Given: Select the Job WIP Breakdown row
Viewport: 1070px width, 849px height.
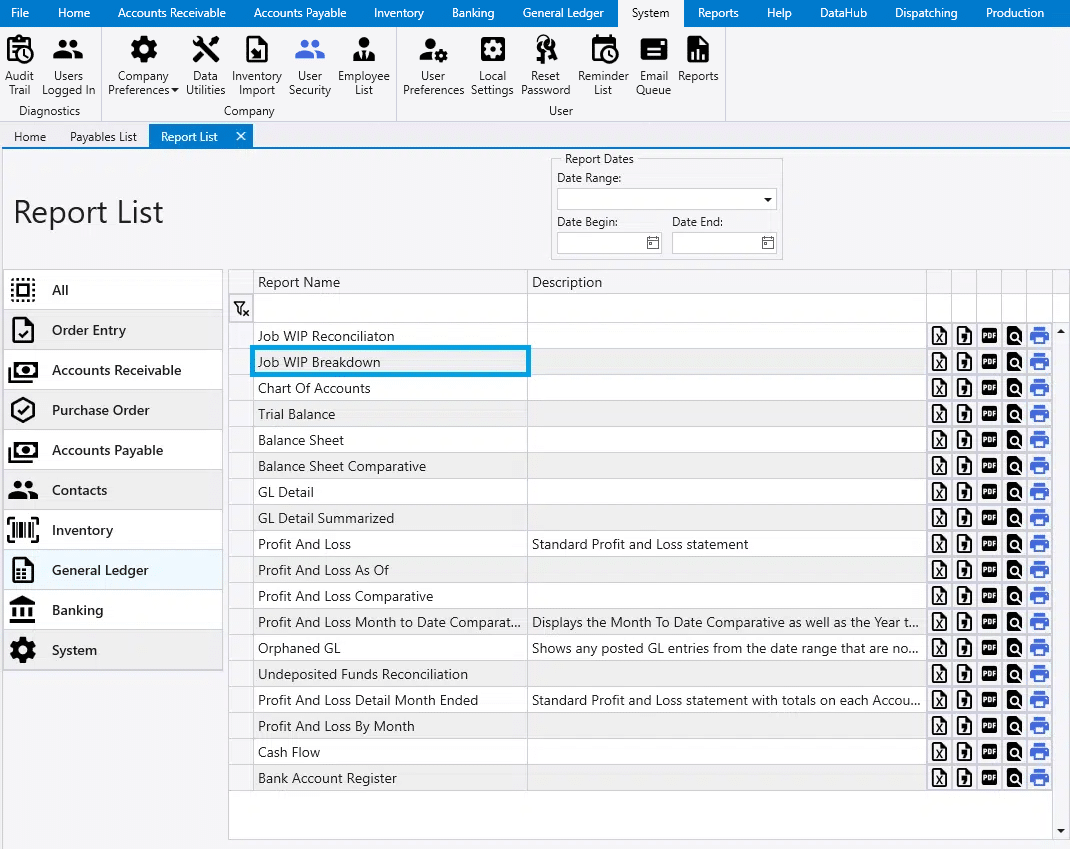Looking at the screenshot, I should point(390,362).
